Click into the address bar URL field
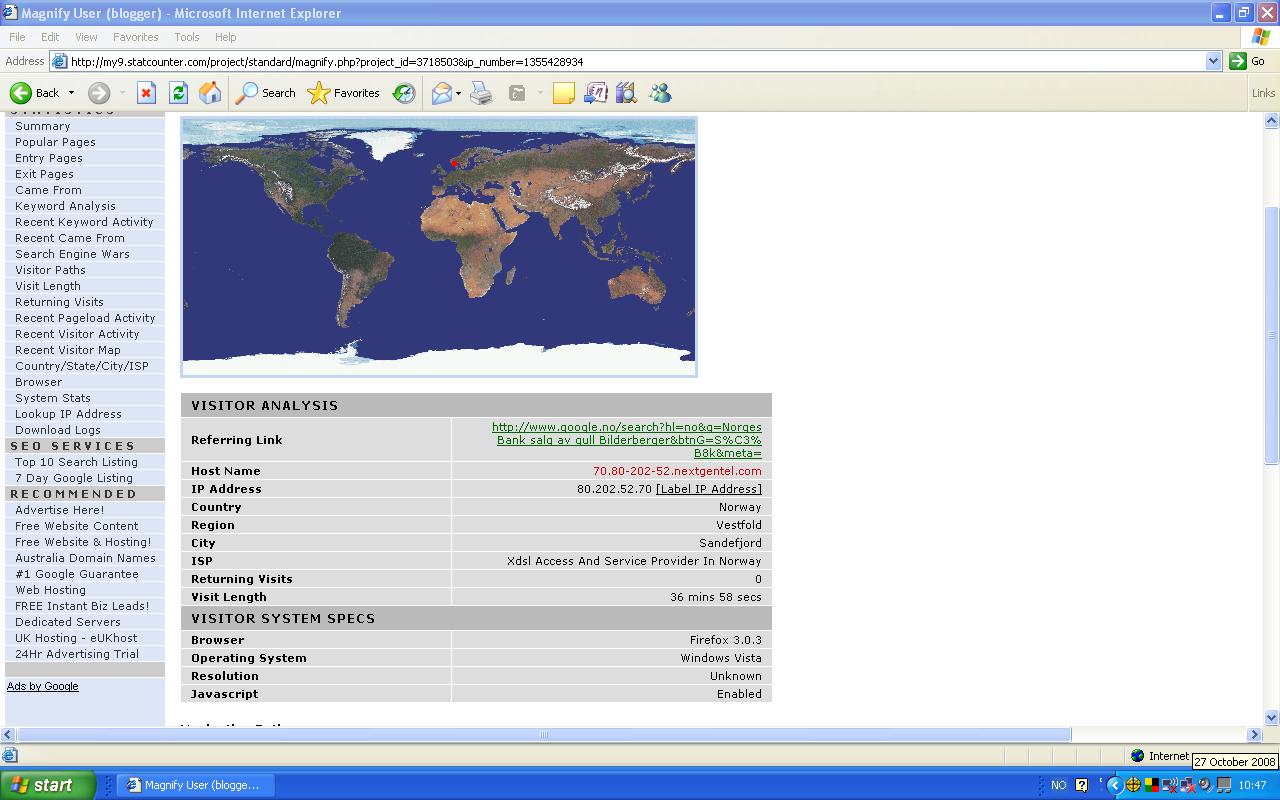1280x800 pixels. click(635, 61)
